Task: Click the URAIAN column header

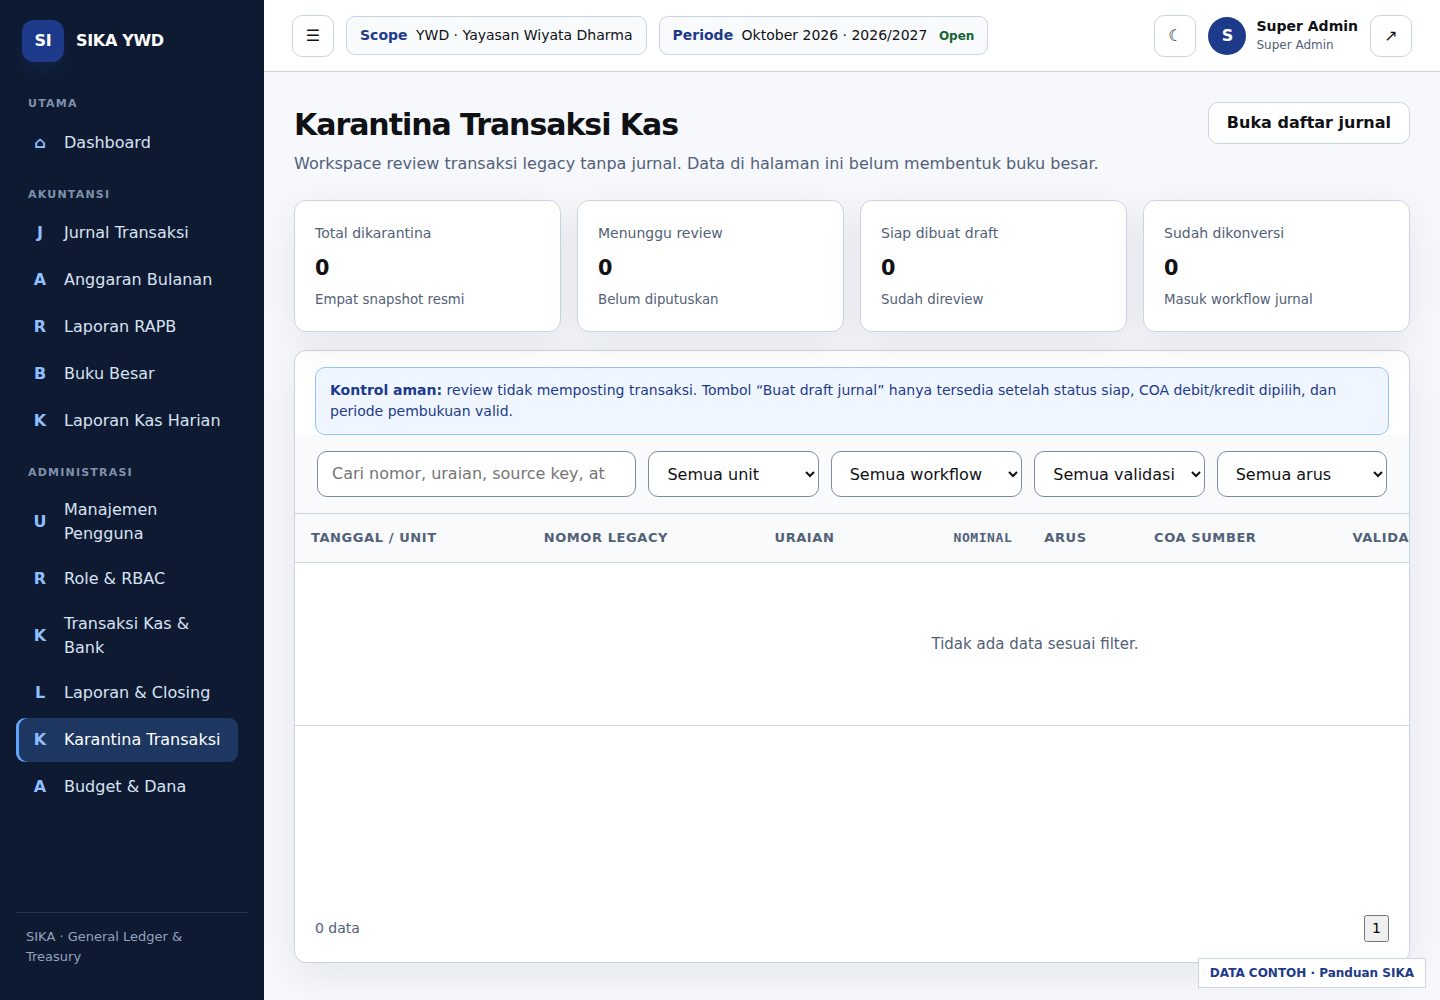Action: (x=804, y=538)
